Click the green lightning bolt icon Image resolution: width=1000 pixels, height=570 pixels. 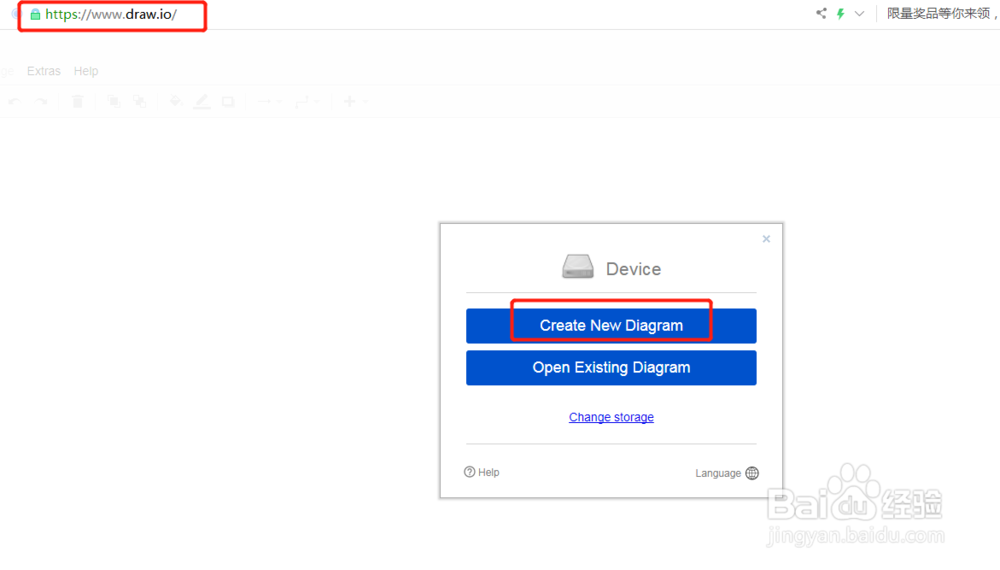(x=840, y=14)
